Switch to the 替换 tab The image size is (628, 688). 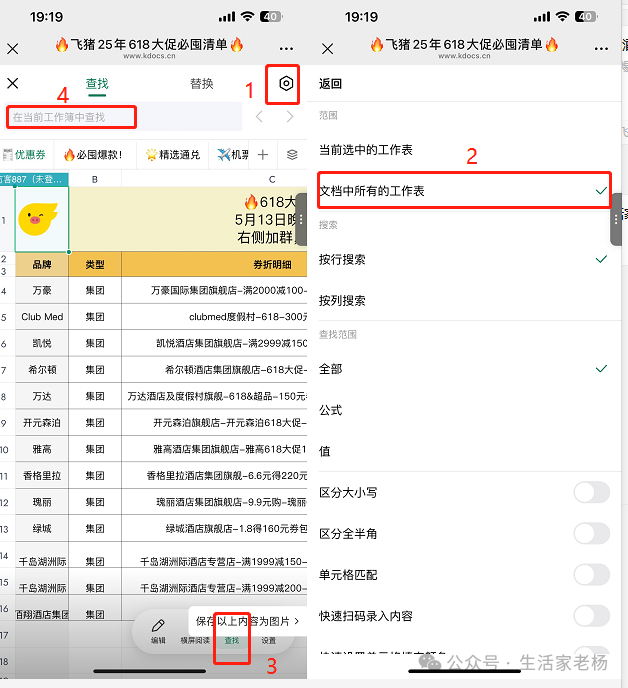pyautogui.click(x=201, y=83)
